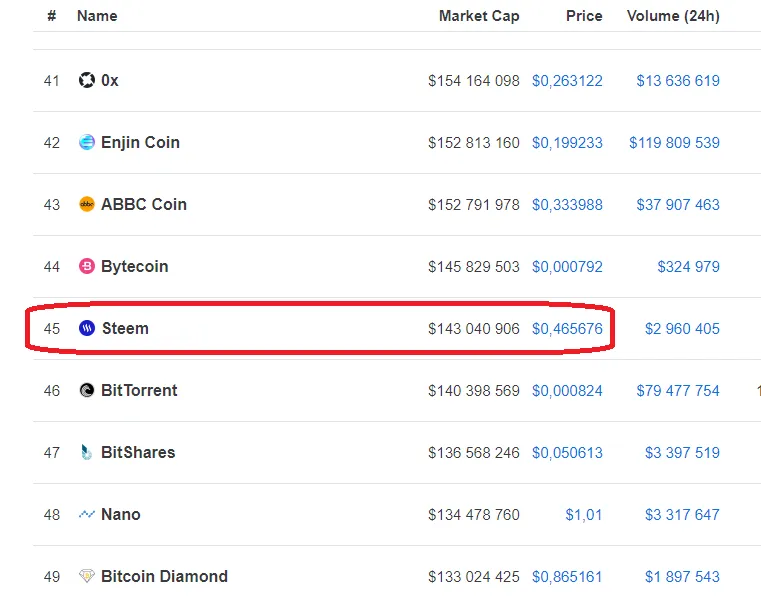Screen dimensions: 761x602
Task: Click the BitTorrent logo icon
Action: tap(87, 390)
